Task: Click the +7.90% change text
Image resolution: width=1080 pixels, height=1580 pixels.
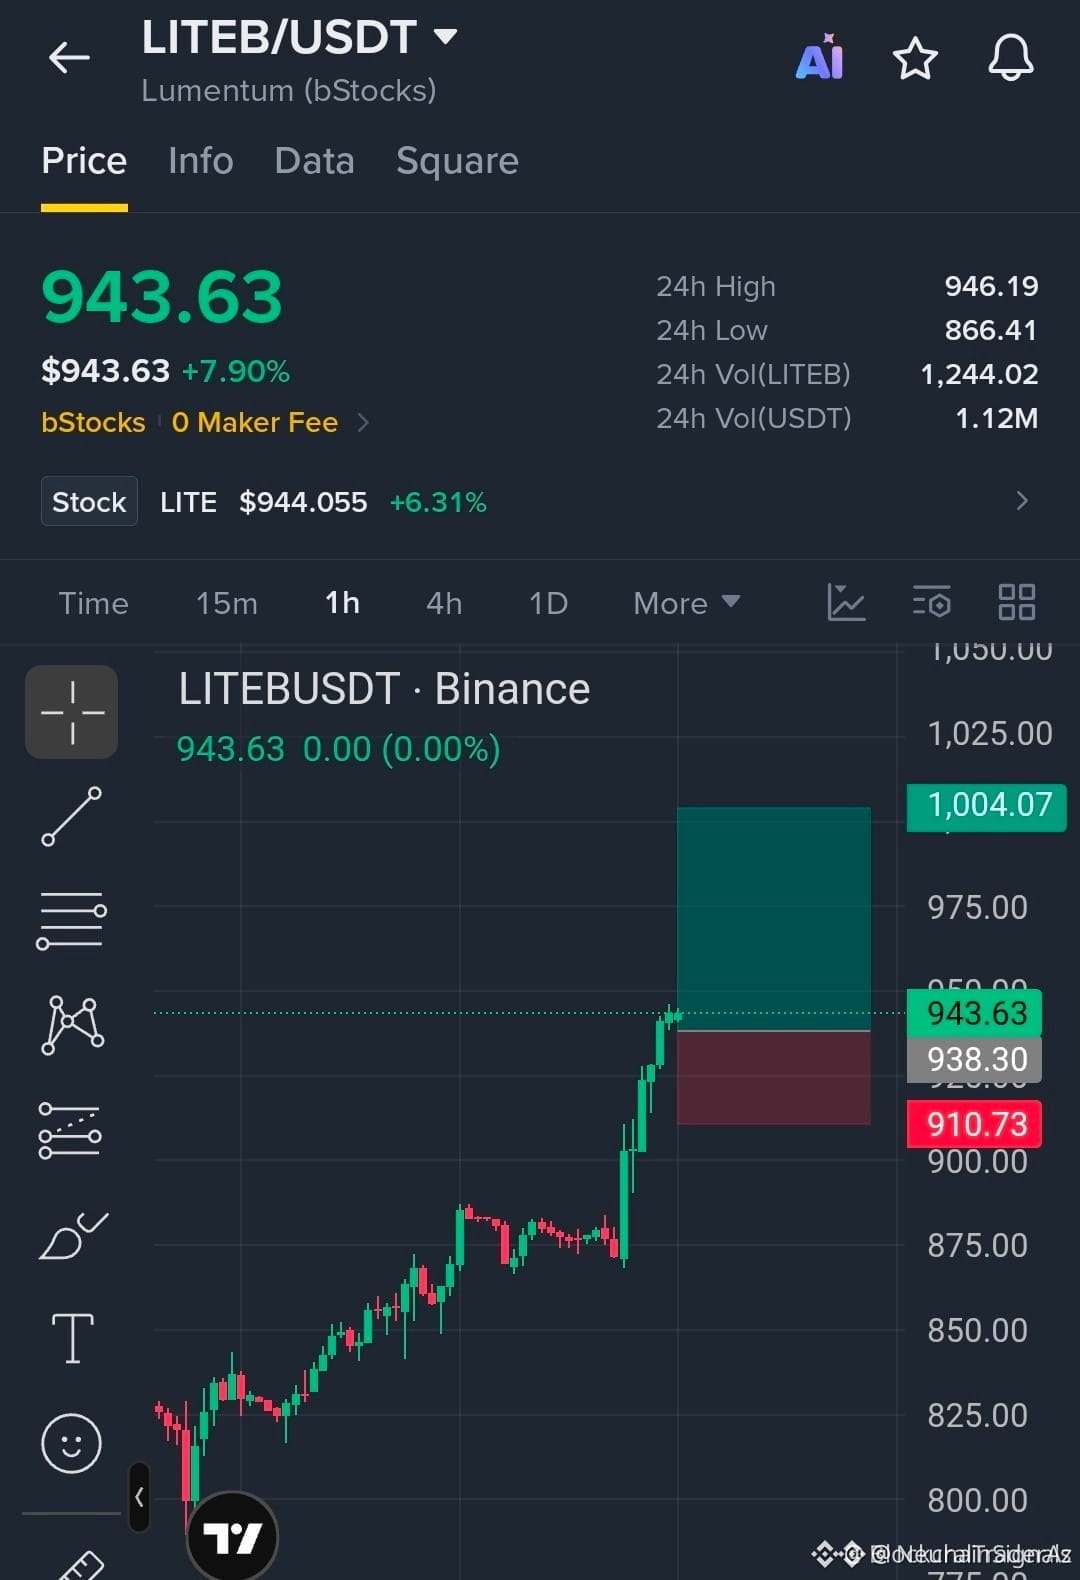Action: 236,372
